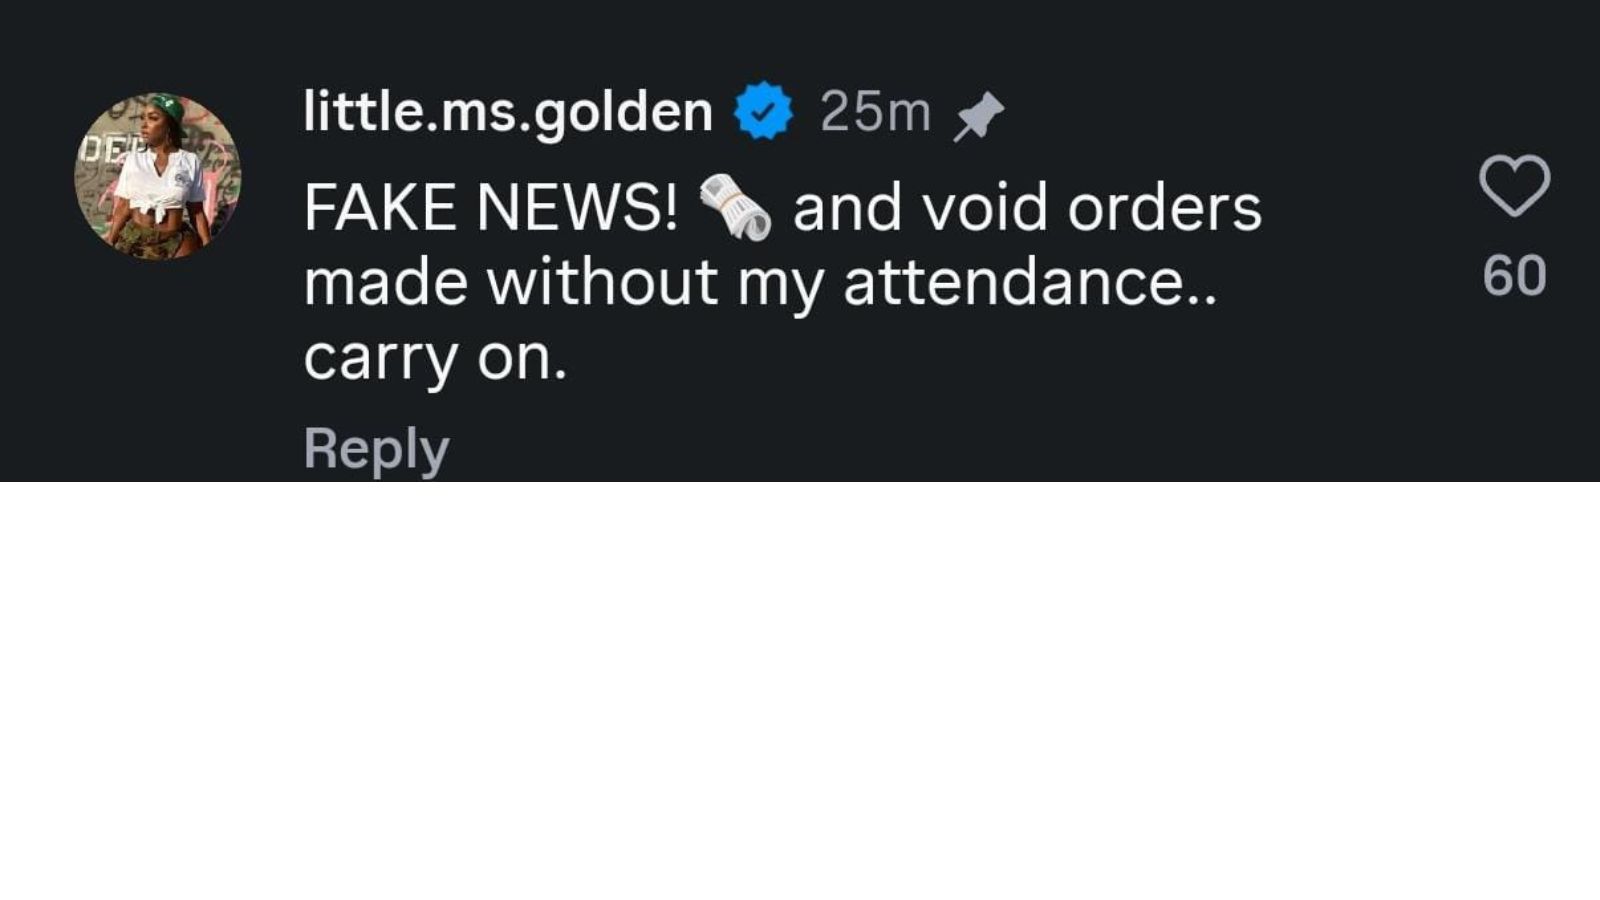
Task: Click the blank white area below comment
Action: [800, 690]
